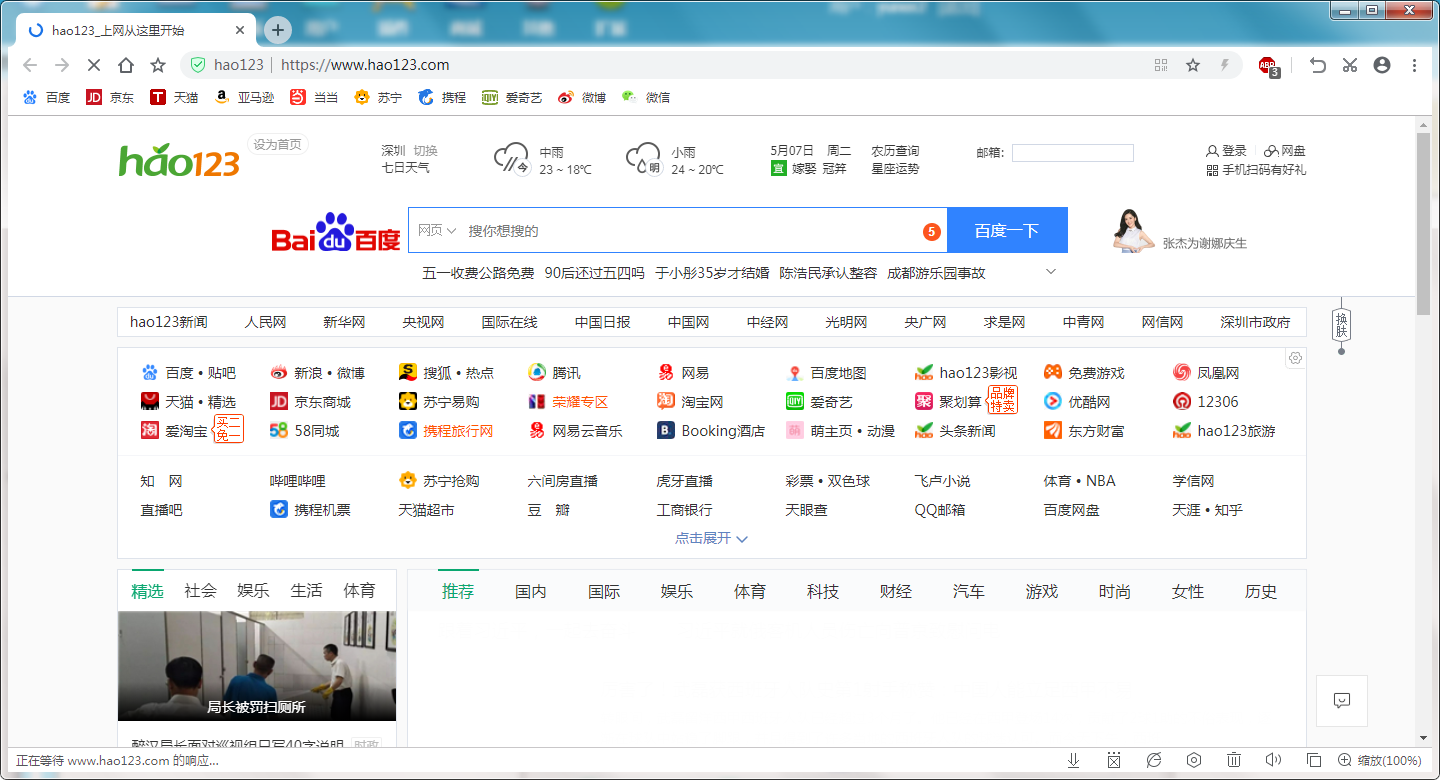Open the 网页 search type dropdown
The height and width of the screenshot is (780, 1440).
436,229
